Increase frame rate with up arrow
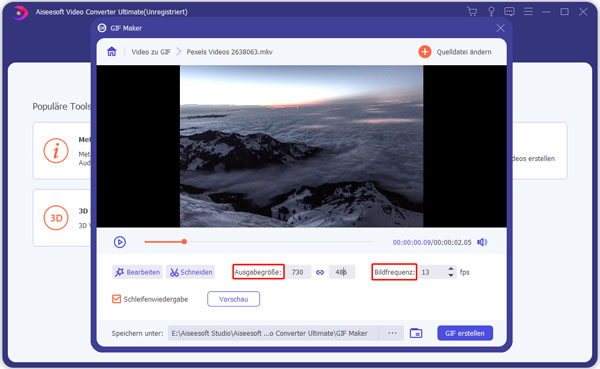This screenshot has width=600, height=369. tap(451, 269)
